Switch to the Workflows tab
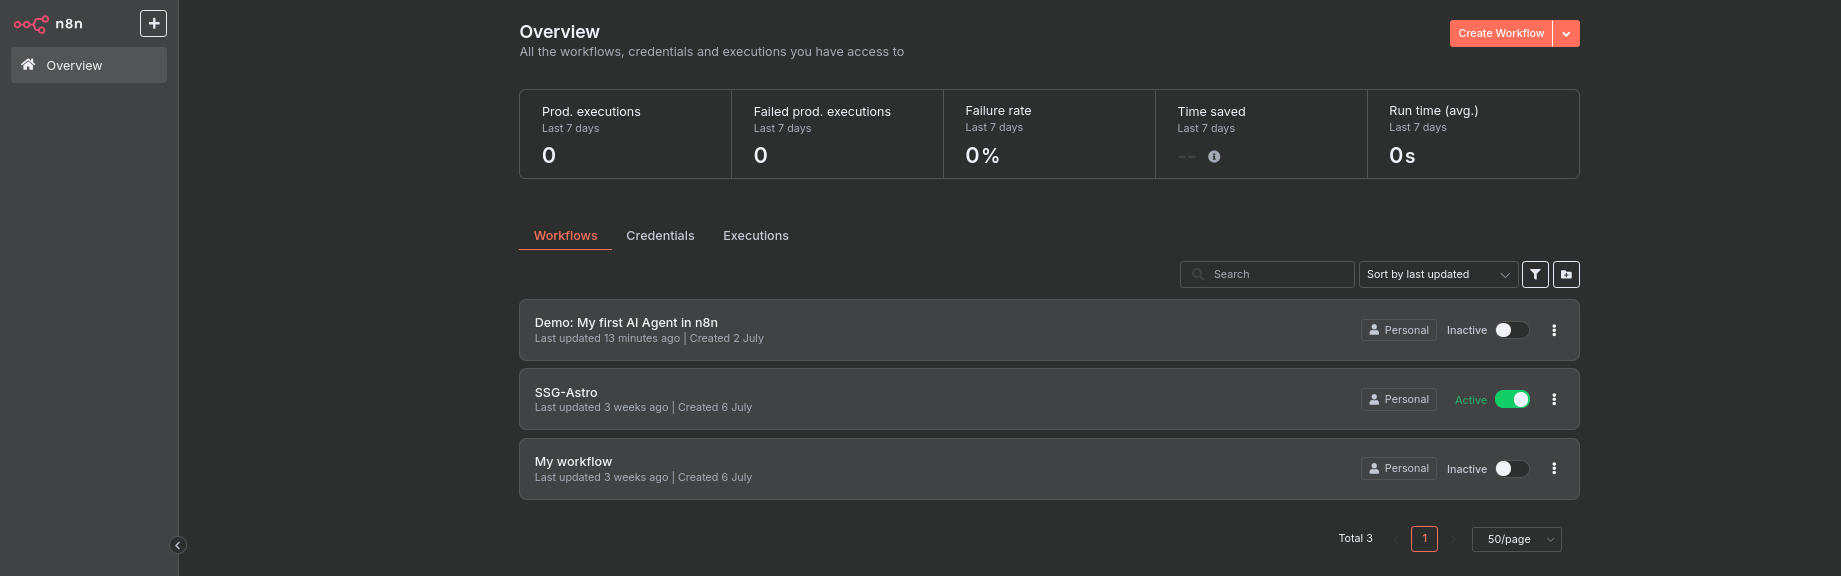 tap(565, 236)
